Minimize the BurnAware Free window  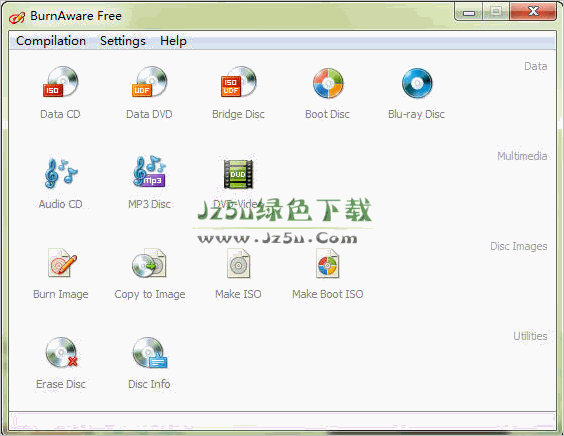point(469,12)
